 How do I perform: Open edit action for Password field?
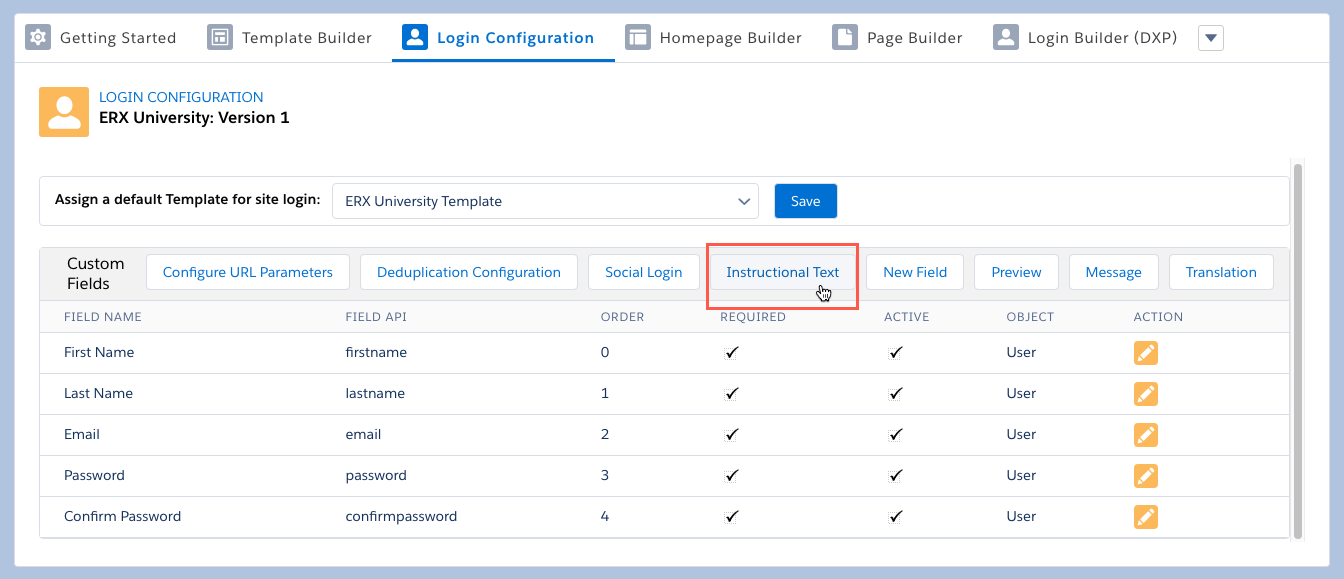coord(1145,476)
